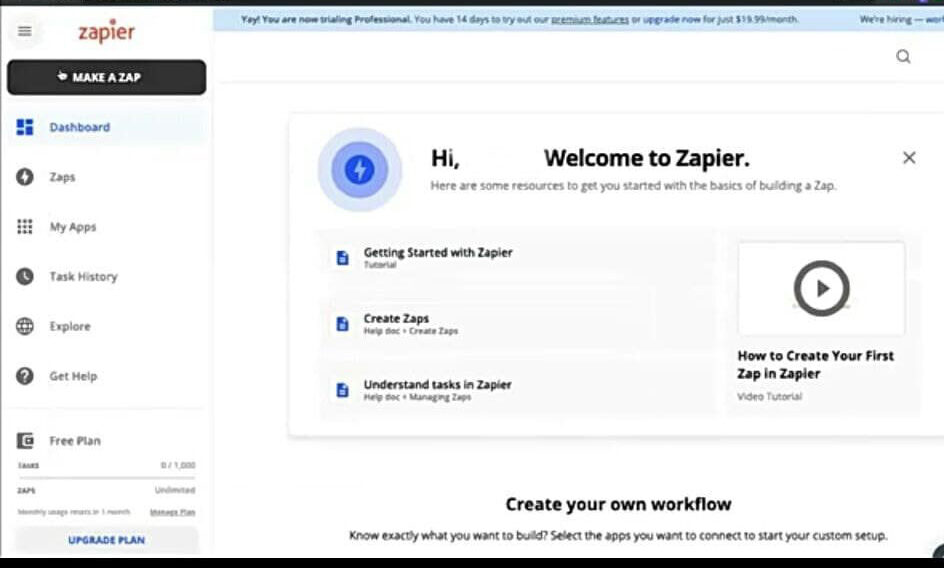Click the Task History clock icon
Image resolution: width=944 pixels, height=568 pixels.
point(25,276)
